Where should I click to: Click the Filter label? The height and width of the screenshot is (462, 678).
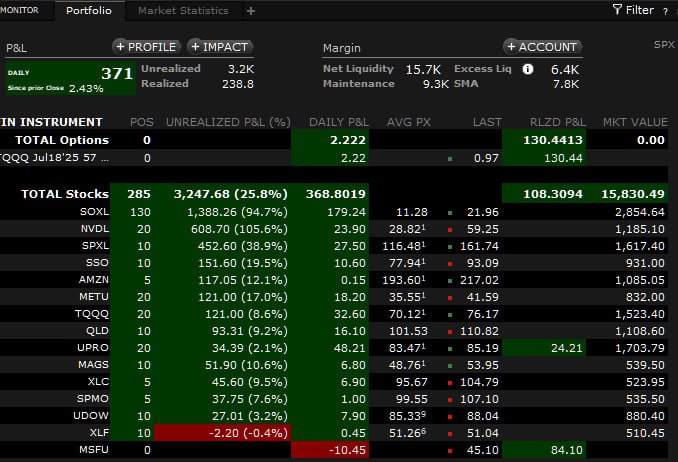pos(640,10)
